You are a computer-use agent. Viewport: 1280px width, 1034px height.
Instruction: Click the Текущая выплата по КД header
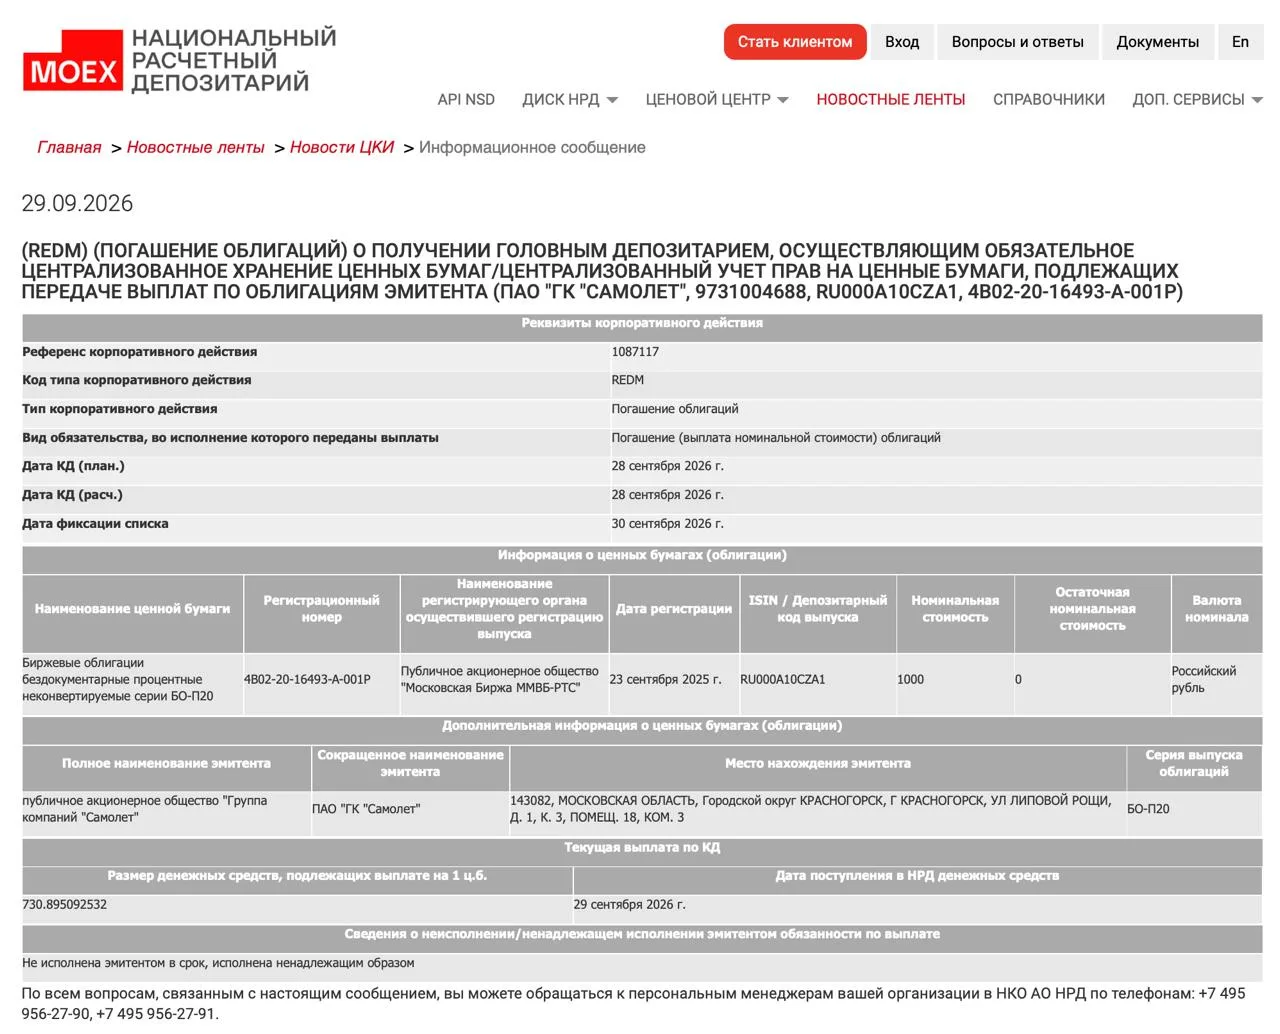pyautogui.click(x=642, y=847)
